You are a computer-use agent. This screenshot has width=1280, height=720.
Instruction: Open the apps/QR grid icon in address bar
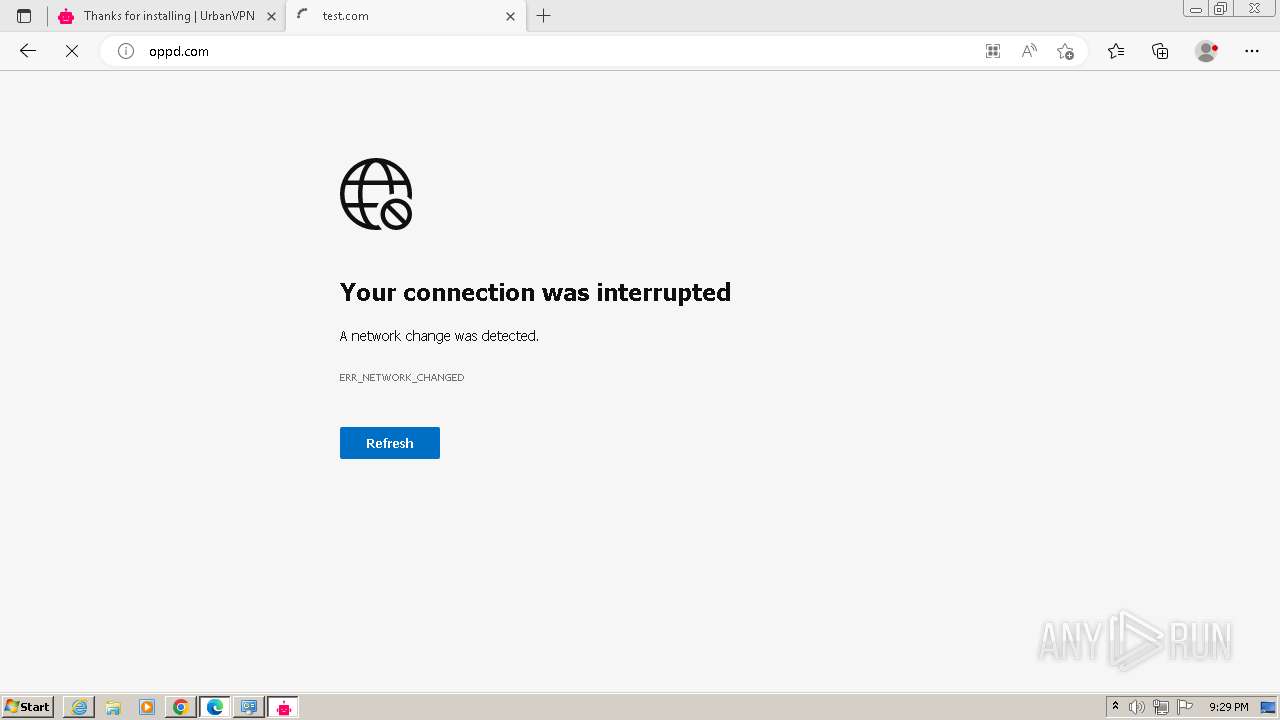click(993, 51)
